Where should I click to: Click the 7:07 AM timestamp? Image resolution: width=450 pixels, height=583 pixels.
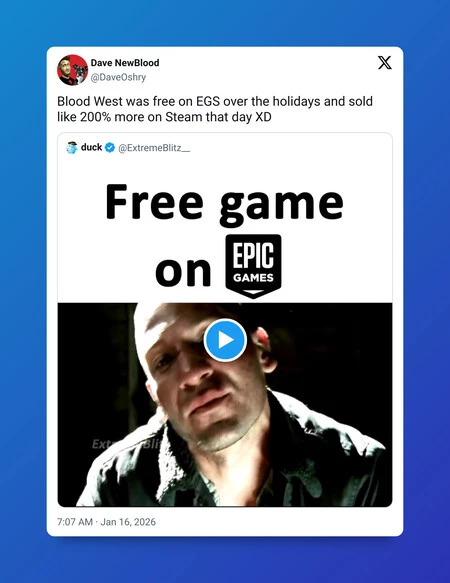tap(75, 522)
